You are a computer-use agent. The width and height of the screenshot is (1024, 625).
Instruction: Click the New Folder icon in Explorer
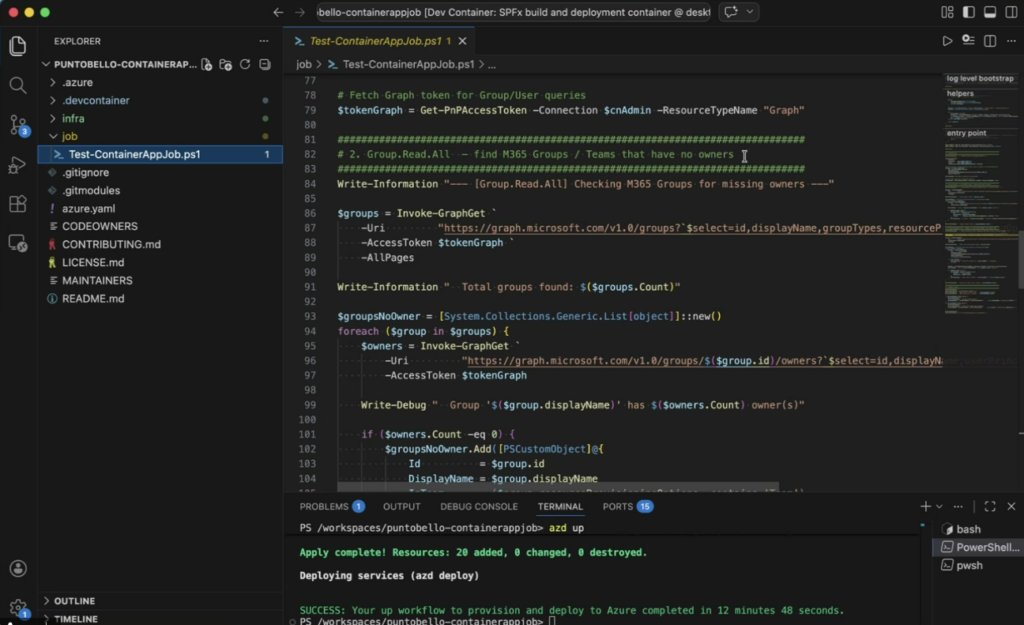[226, 64]
